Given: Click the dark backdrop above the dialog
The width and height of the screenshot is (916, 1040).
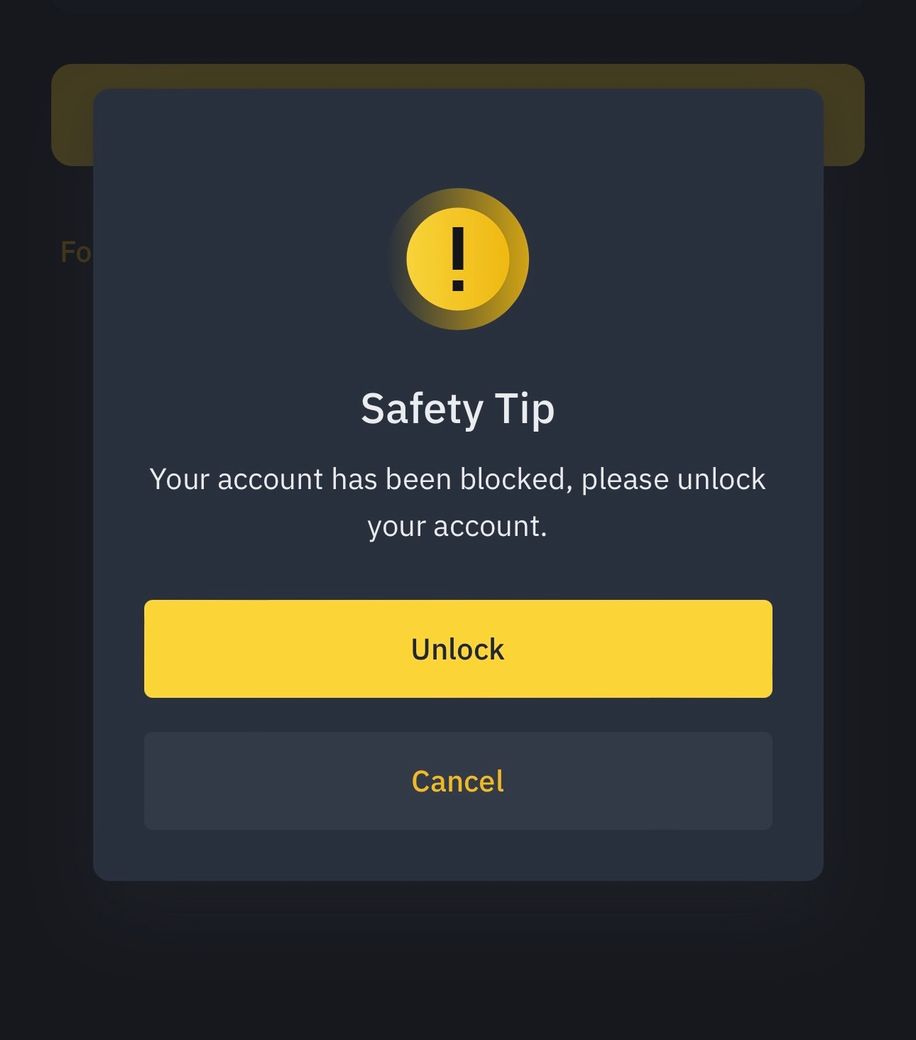Looking at the screenshot, I should point(458,30).
